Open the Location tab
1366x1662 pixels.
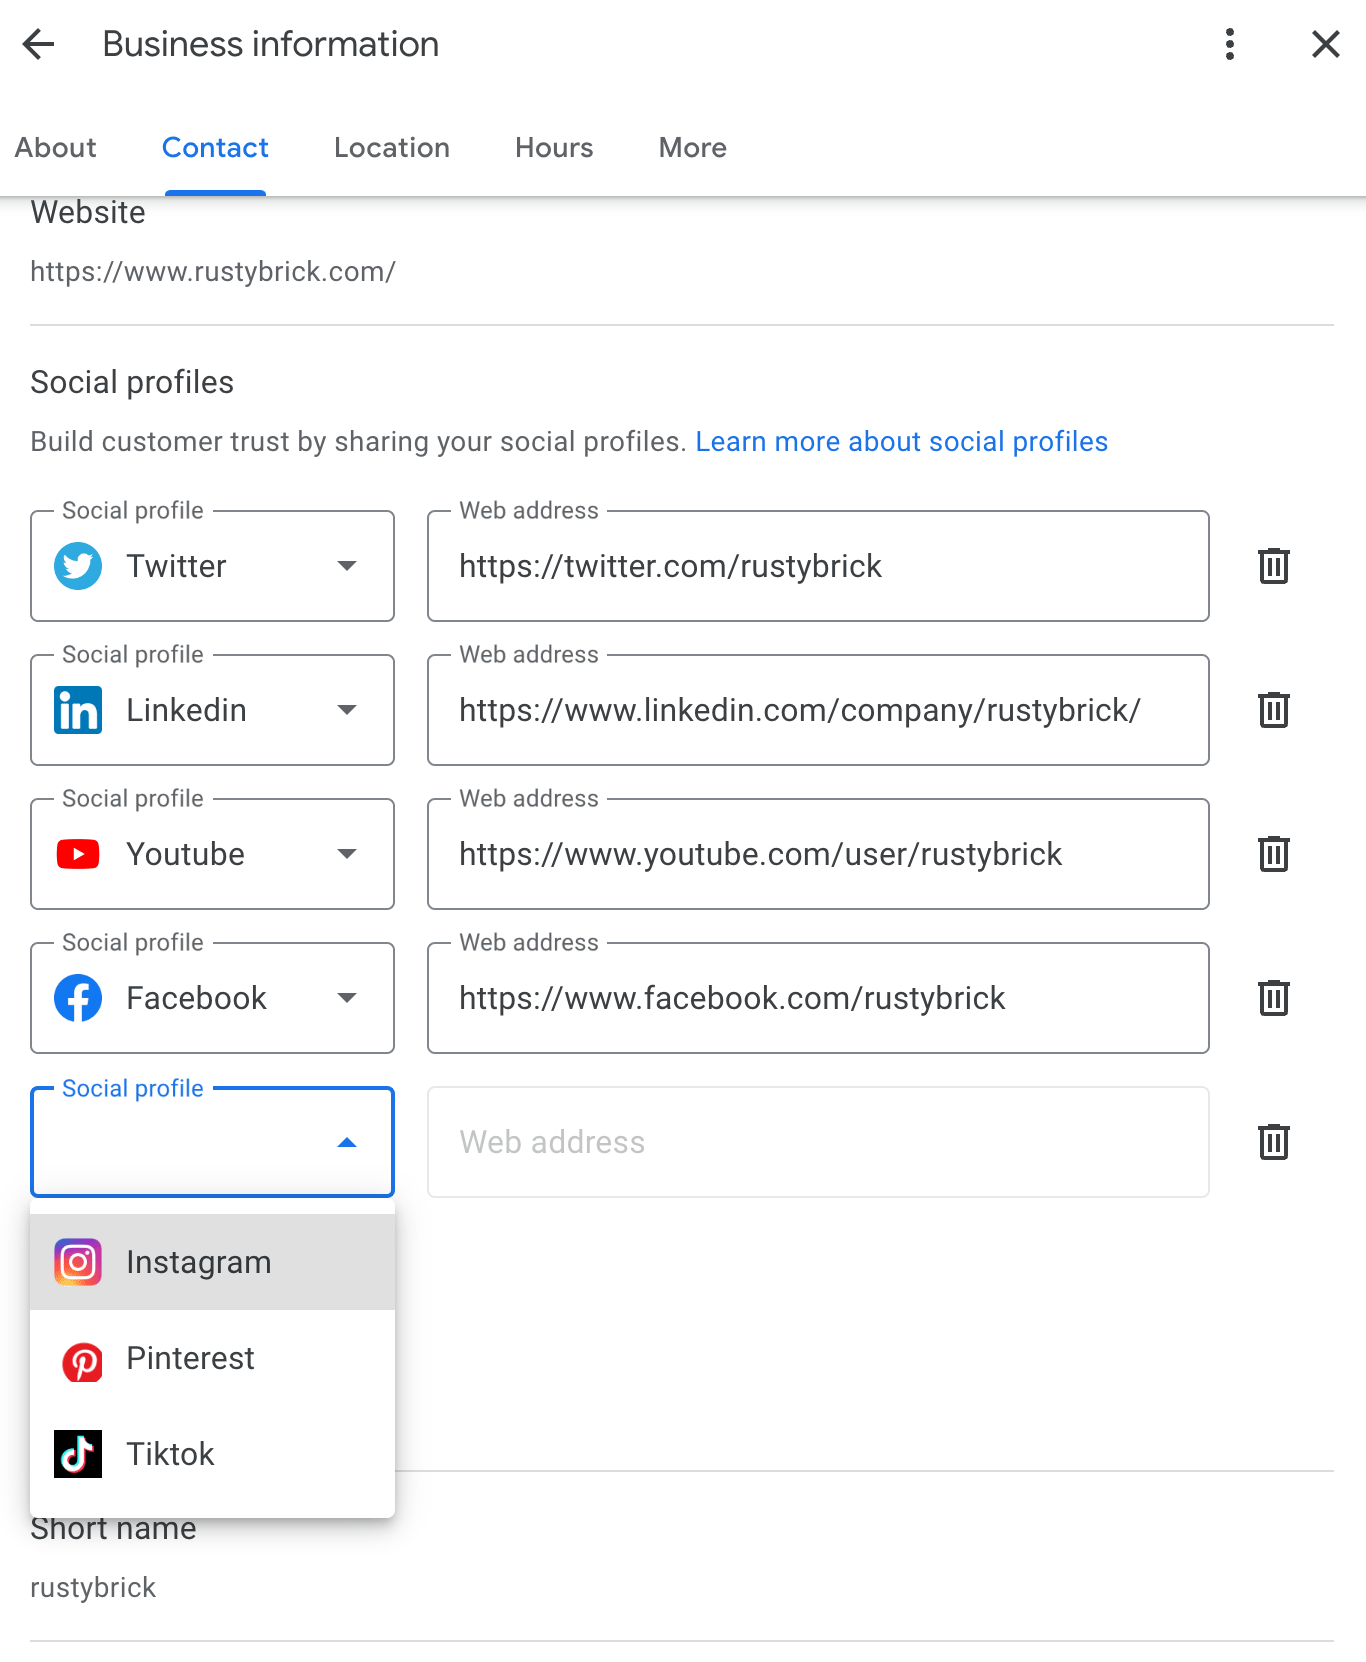point(392,148)
